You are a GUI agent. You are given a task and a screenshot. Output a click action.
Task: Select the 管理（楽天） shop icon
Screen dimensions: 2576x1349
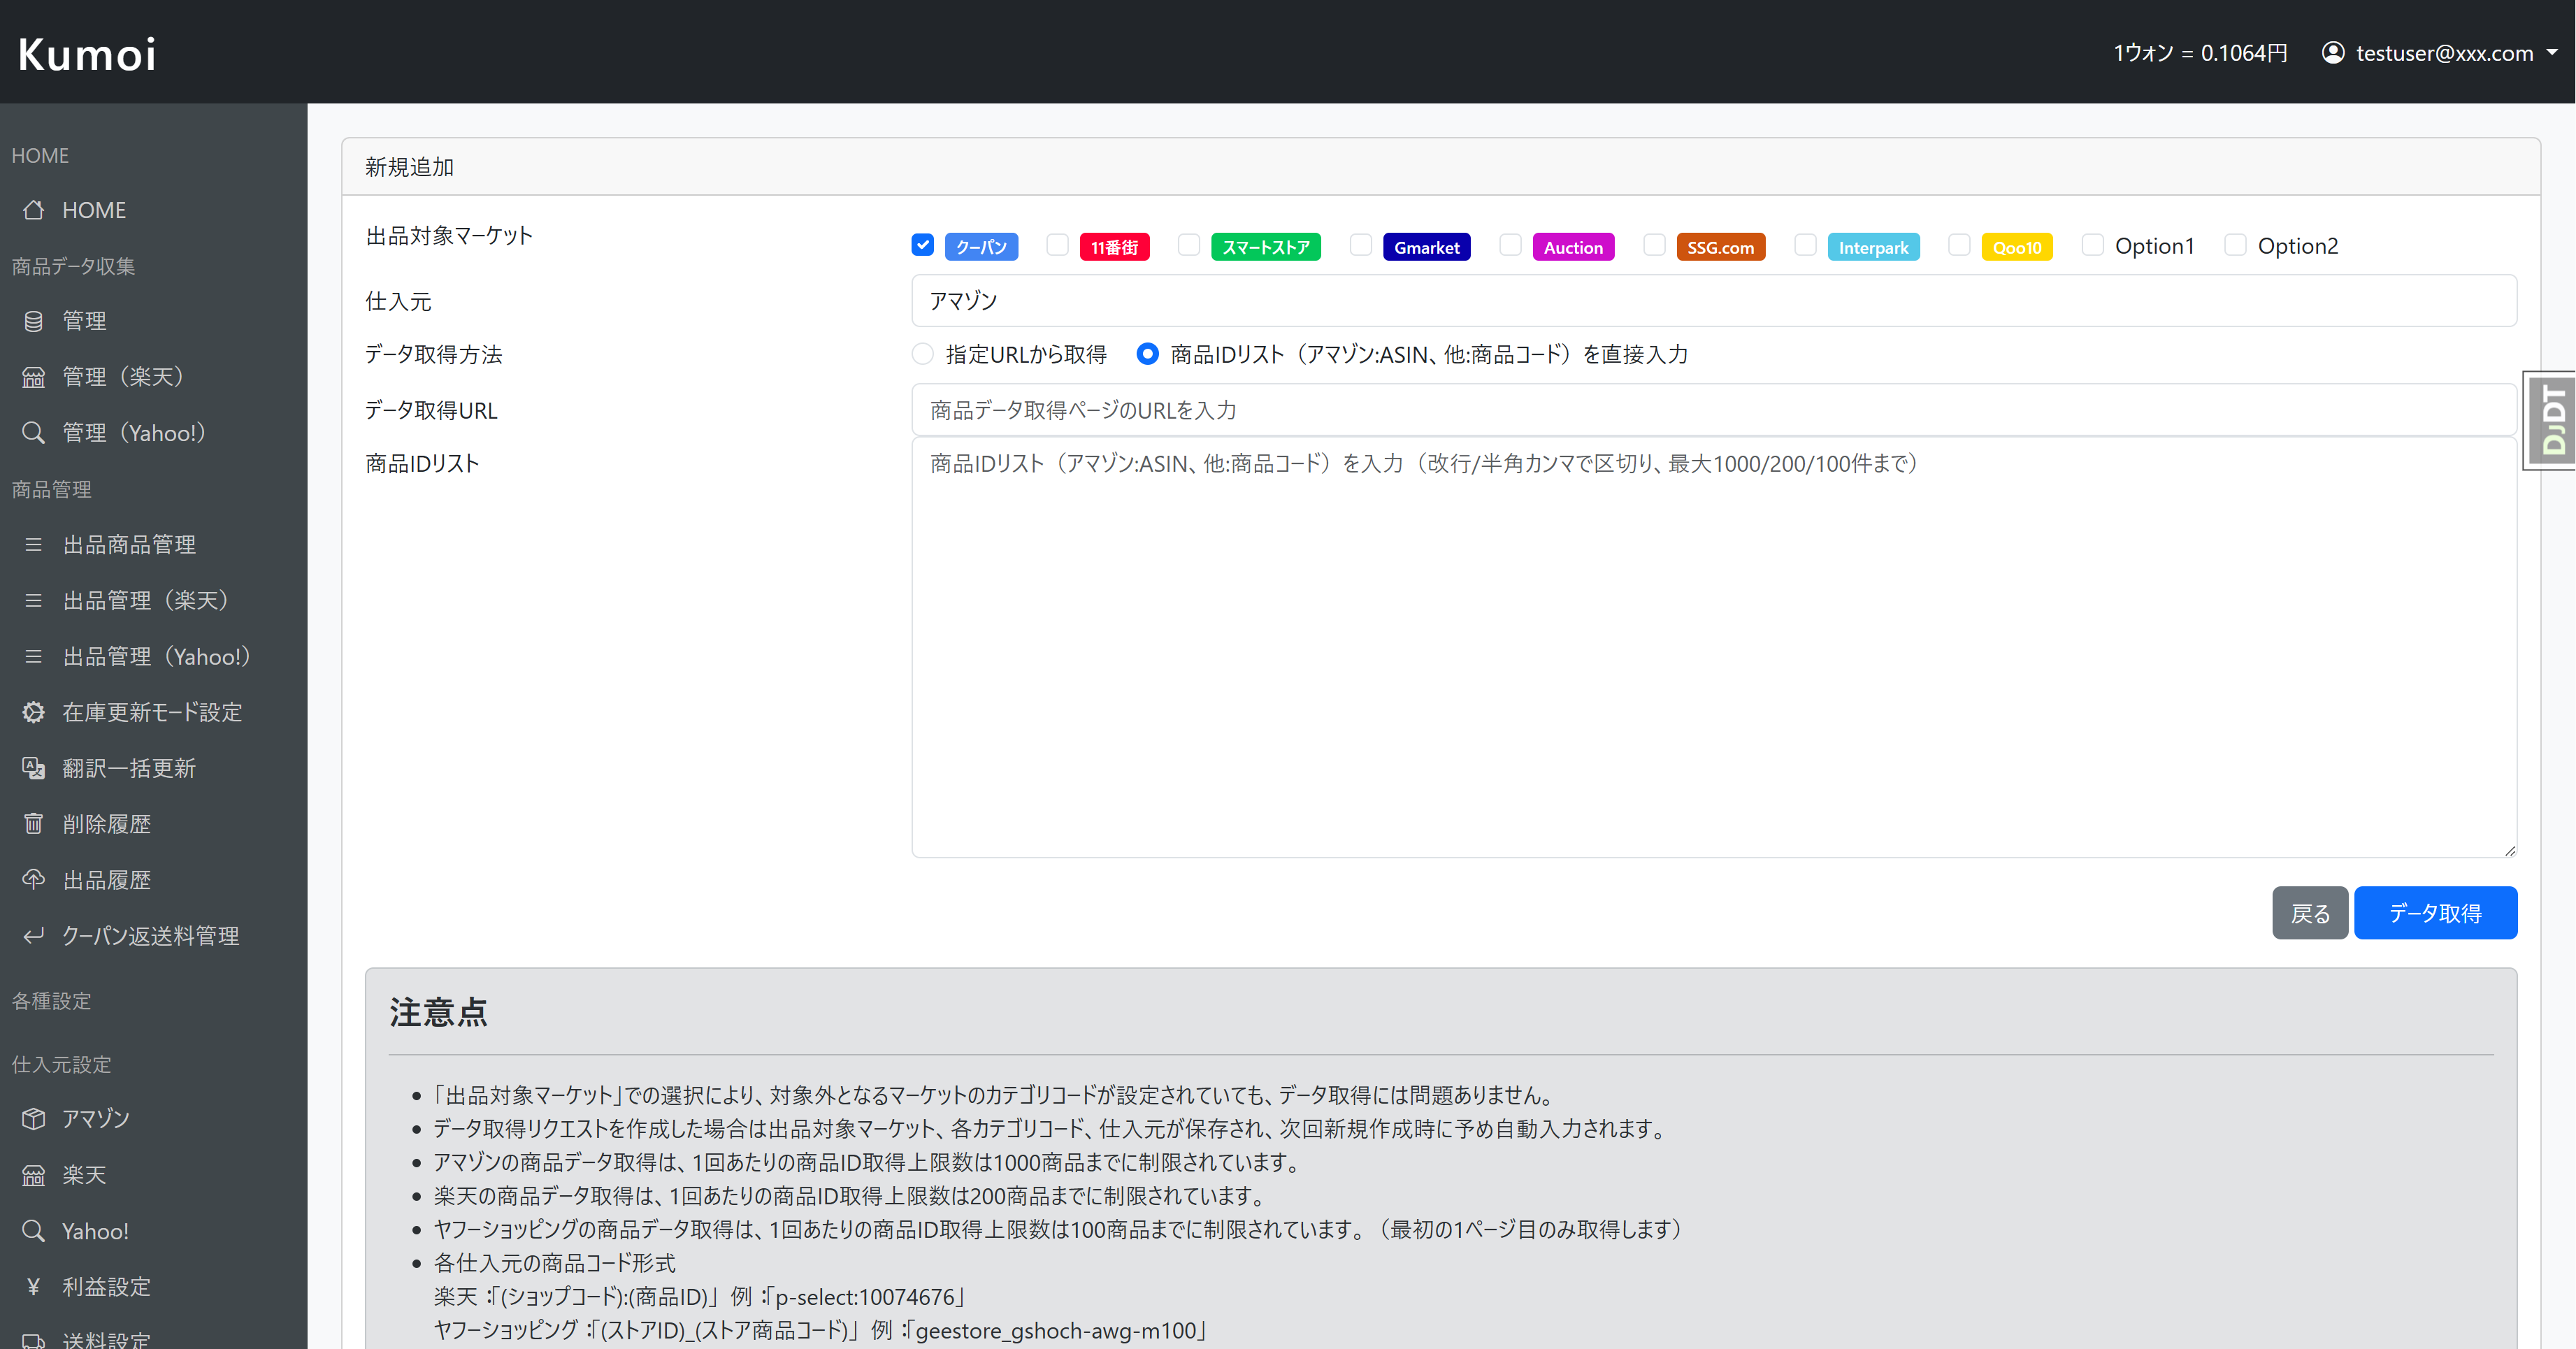click(x=34, y=376)
